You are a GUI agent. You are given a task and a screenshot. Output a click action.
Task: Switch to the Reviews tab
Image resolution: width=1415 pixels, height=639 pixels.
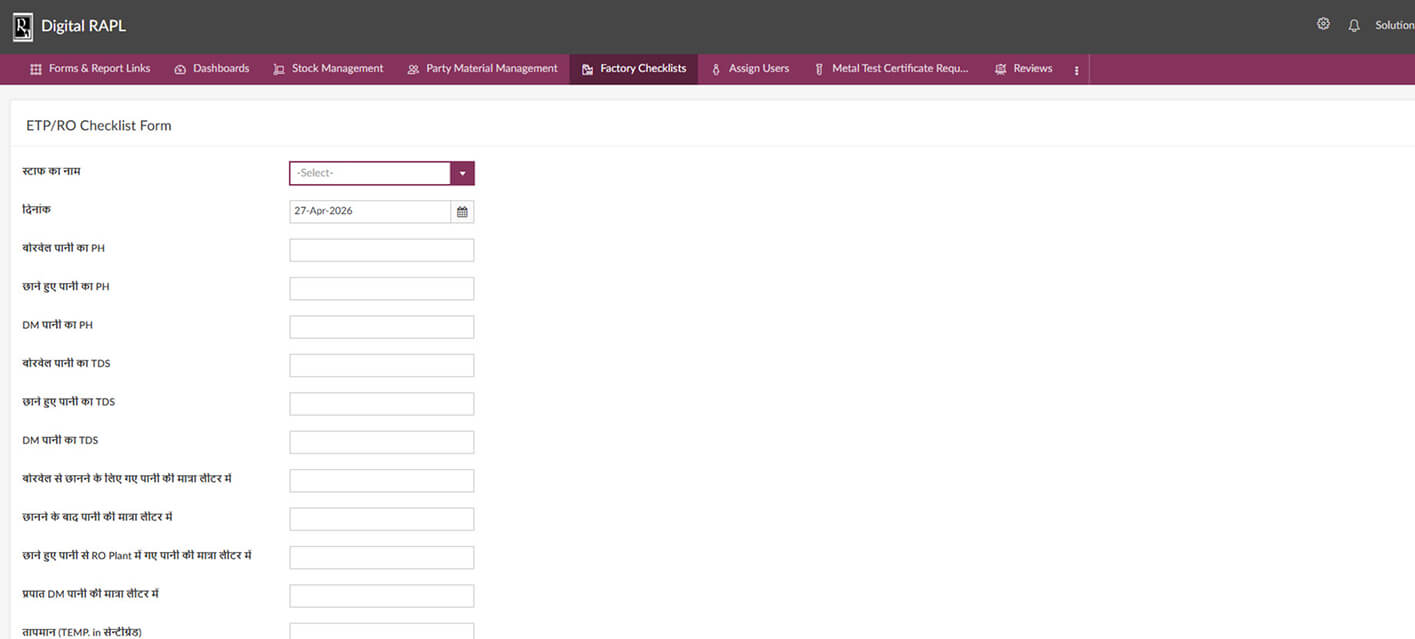[x=1023, y=69]
